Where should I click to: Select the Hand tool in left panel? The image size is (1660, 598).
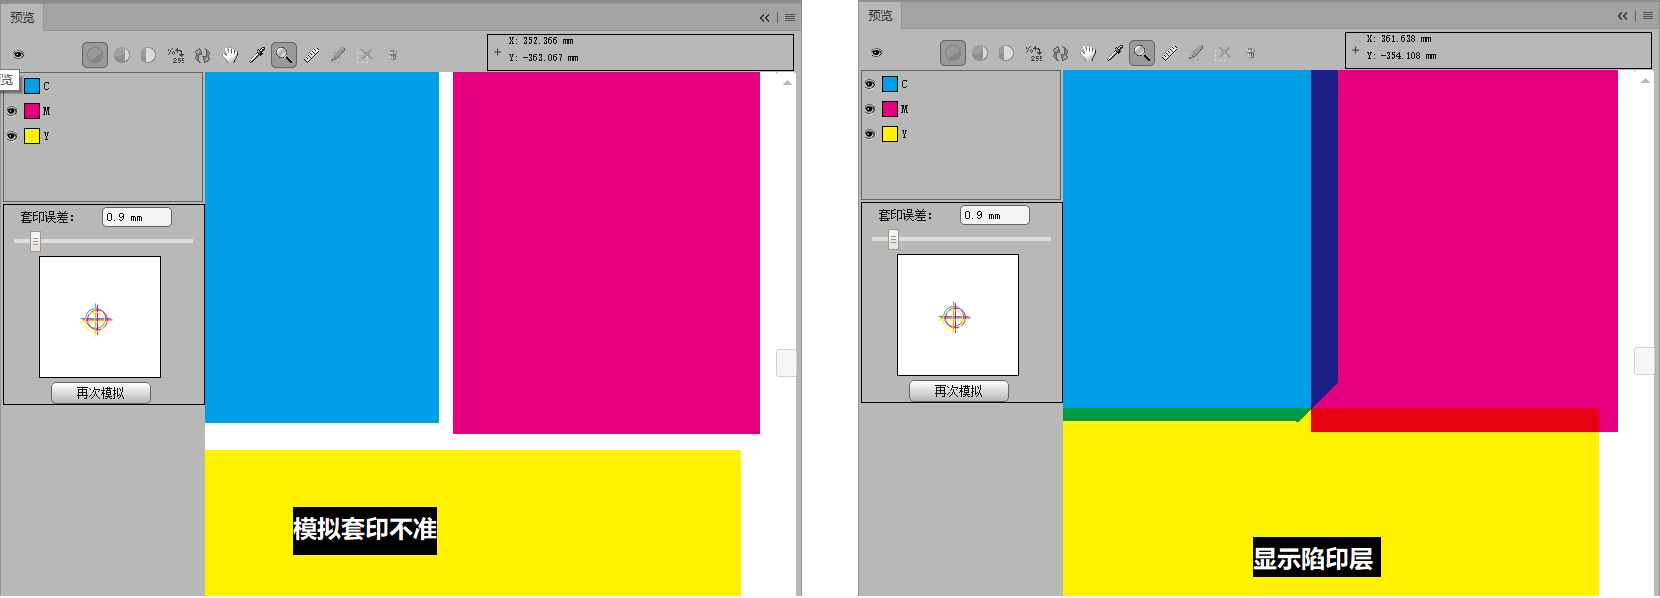230,55
